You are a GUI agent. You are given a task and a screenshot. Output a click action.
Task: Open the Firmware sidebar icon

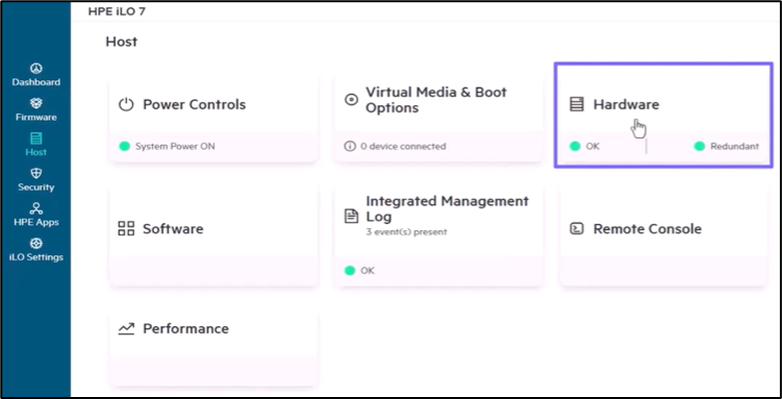click(36, 103)
